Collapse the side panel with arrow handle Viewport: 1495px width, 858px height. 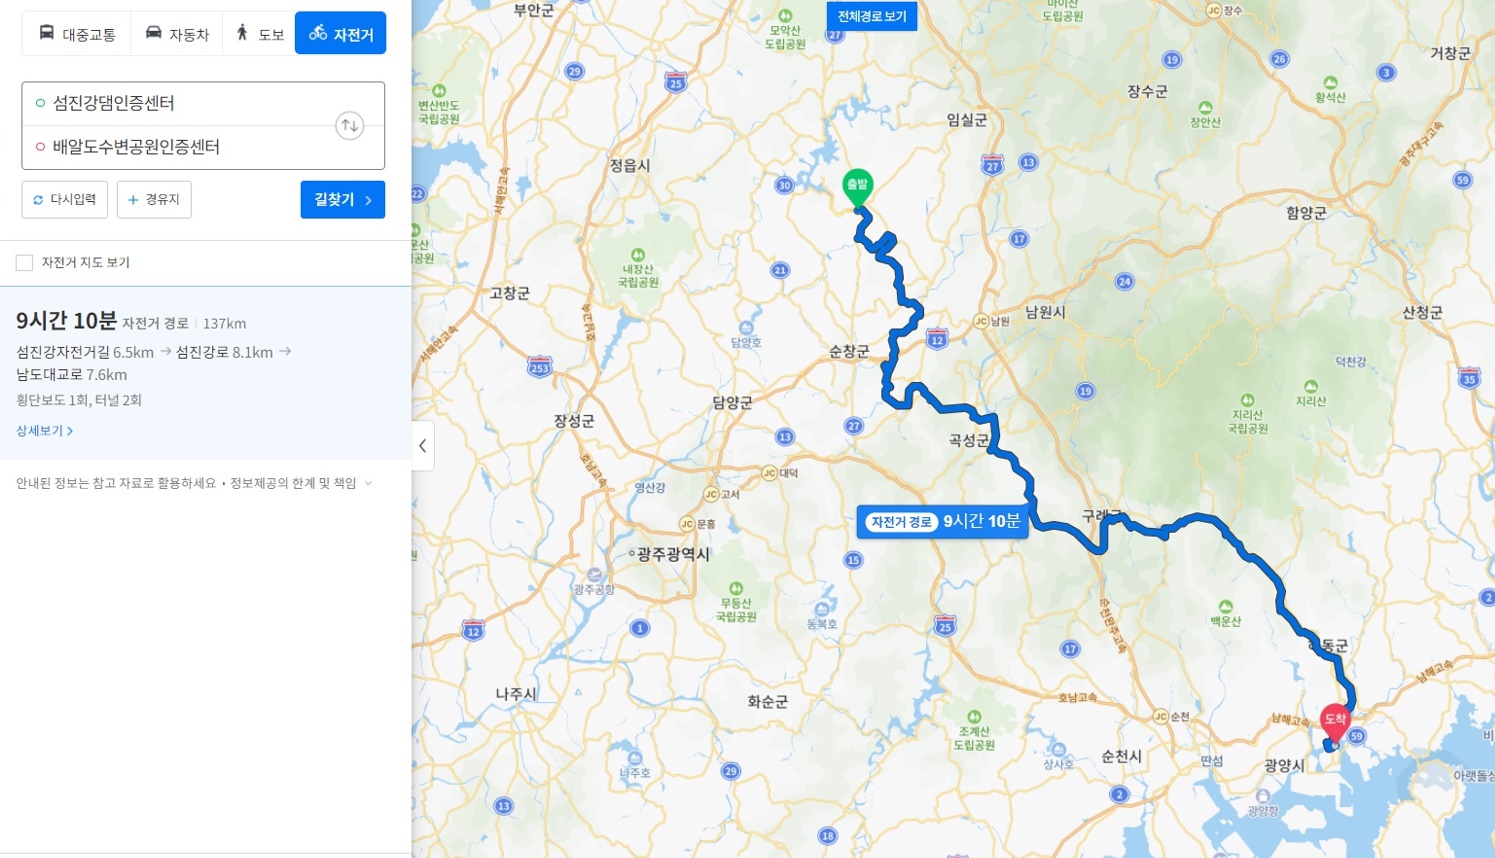422,446
